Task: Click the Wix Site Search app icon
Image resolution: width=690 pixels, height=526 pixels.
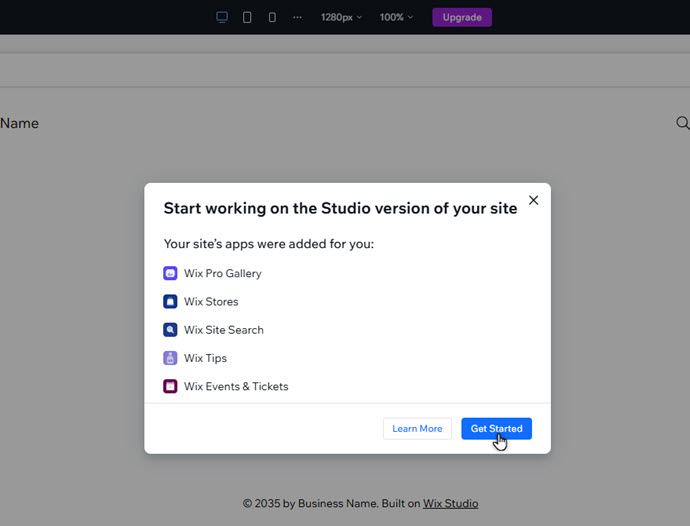Action: coord(170,330)
